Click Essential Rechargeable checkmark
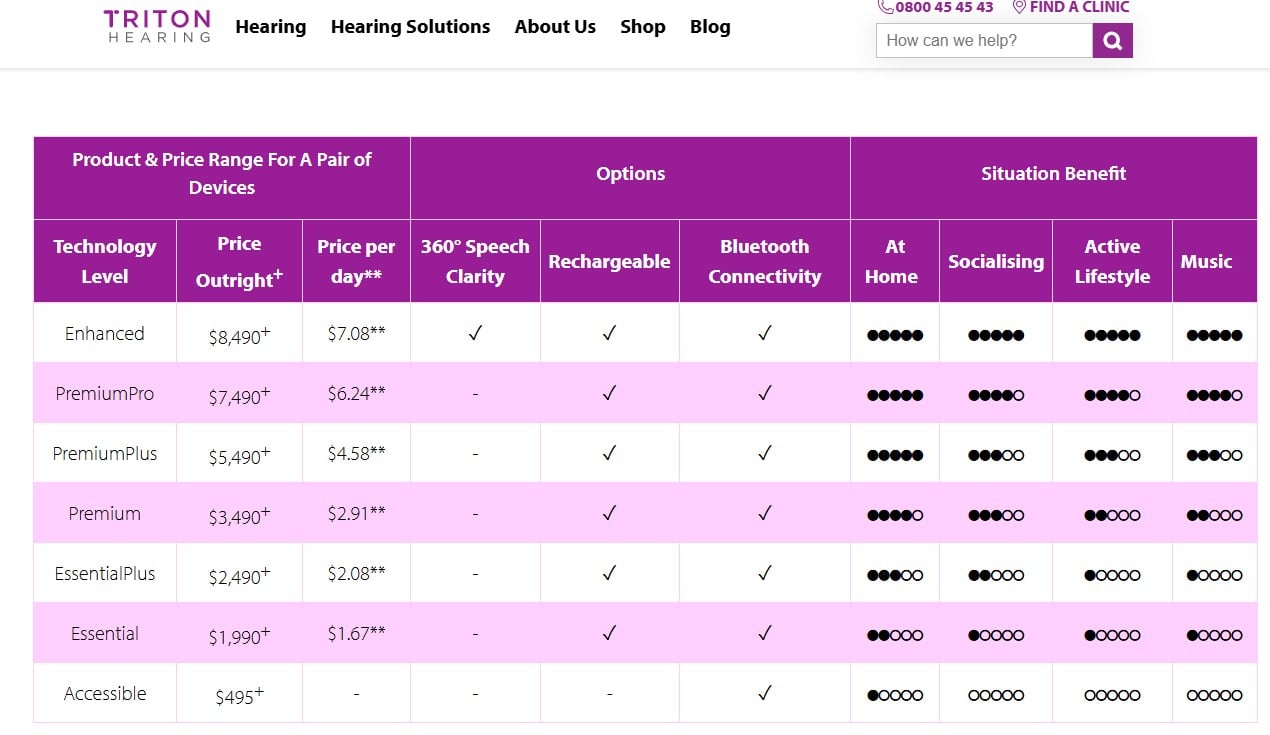The height and width of the screenshot is (735, 1270). coord(609,633)
